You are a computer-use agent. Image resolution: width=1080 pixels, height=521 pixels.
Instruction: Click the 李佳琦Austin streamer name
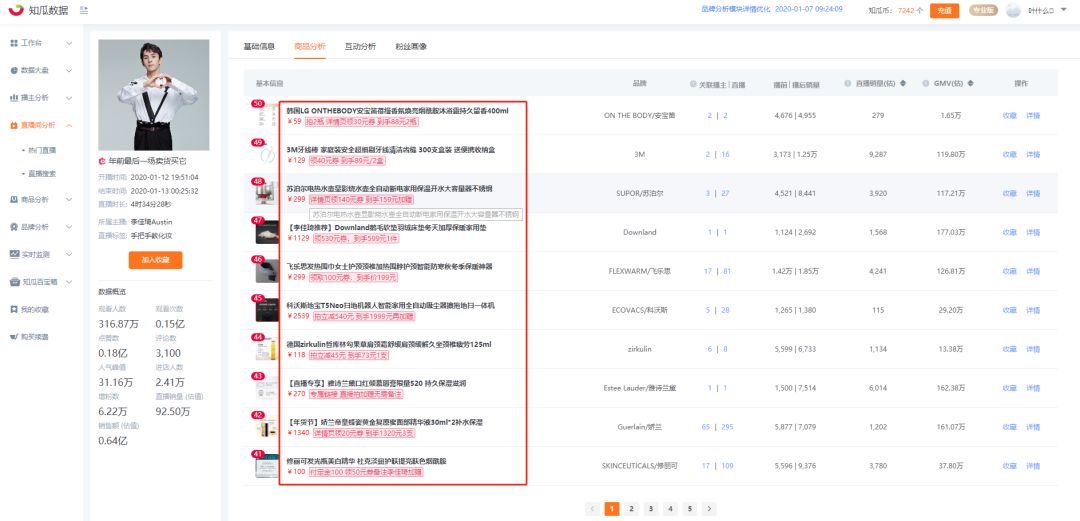[x=152, y=222]
